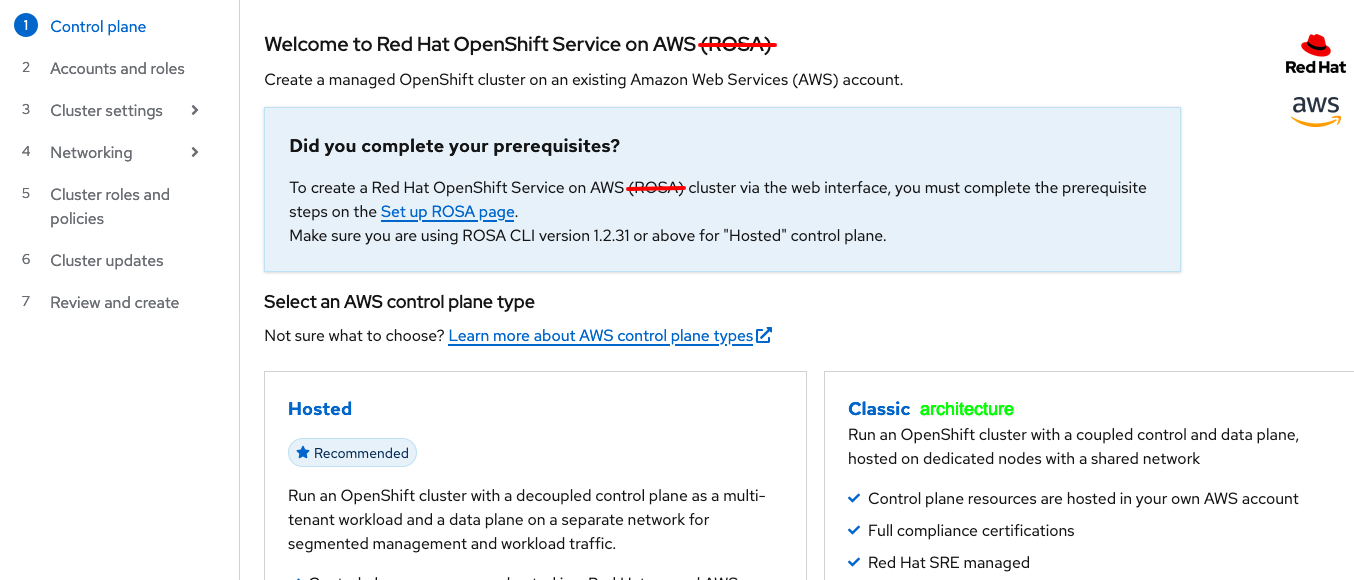Click the step 1 number circle
This screenshot has width=1354, height=580.
tap(26, 26)
